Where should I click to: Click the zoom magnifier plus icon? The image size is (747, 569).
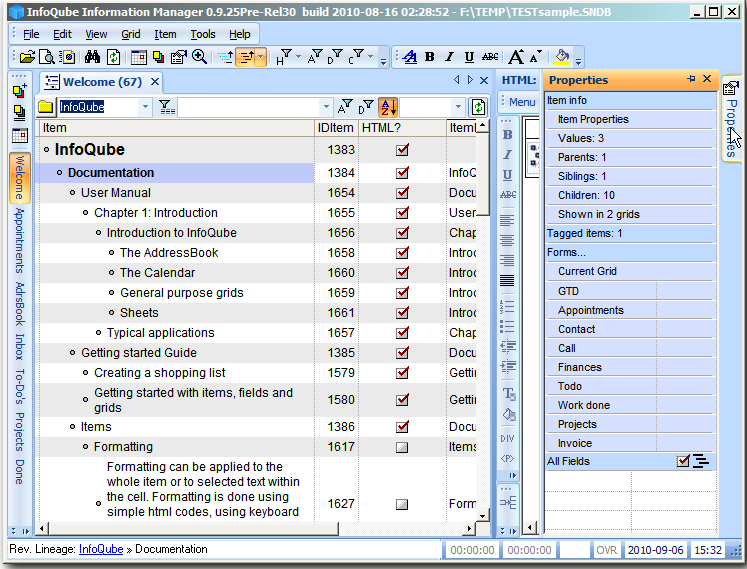coord(199,57)
